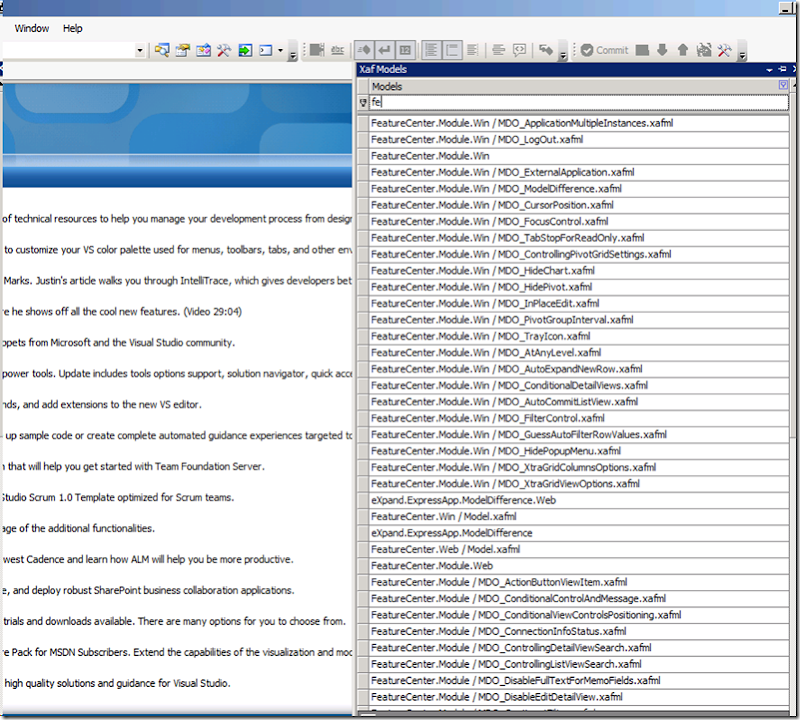
Task: Click the filter text field containing 'fe'
Action: point(579,102)
